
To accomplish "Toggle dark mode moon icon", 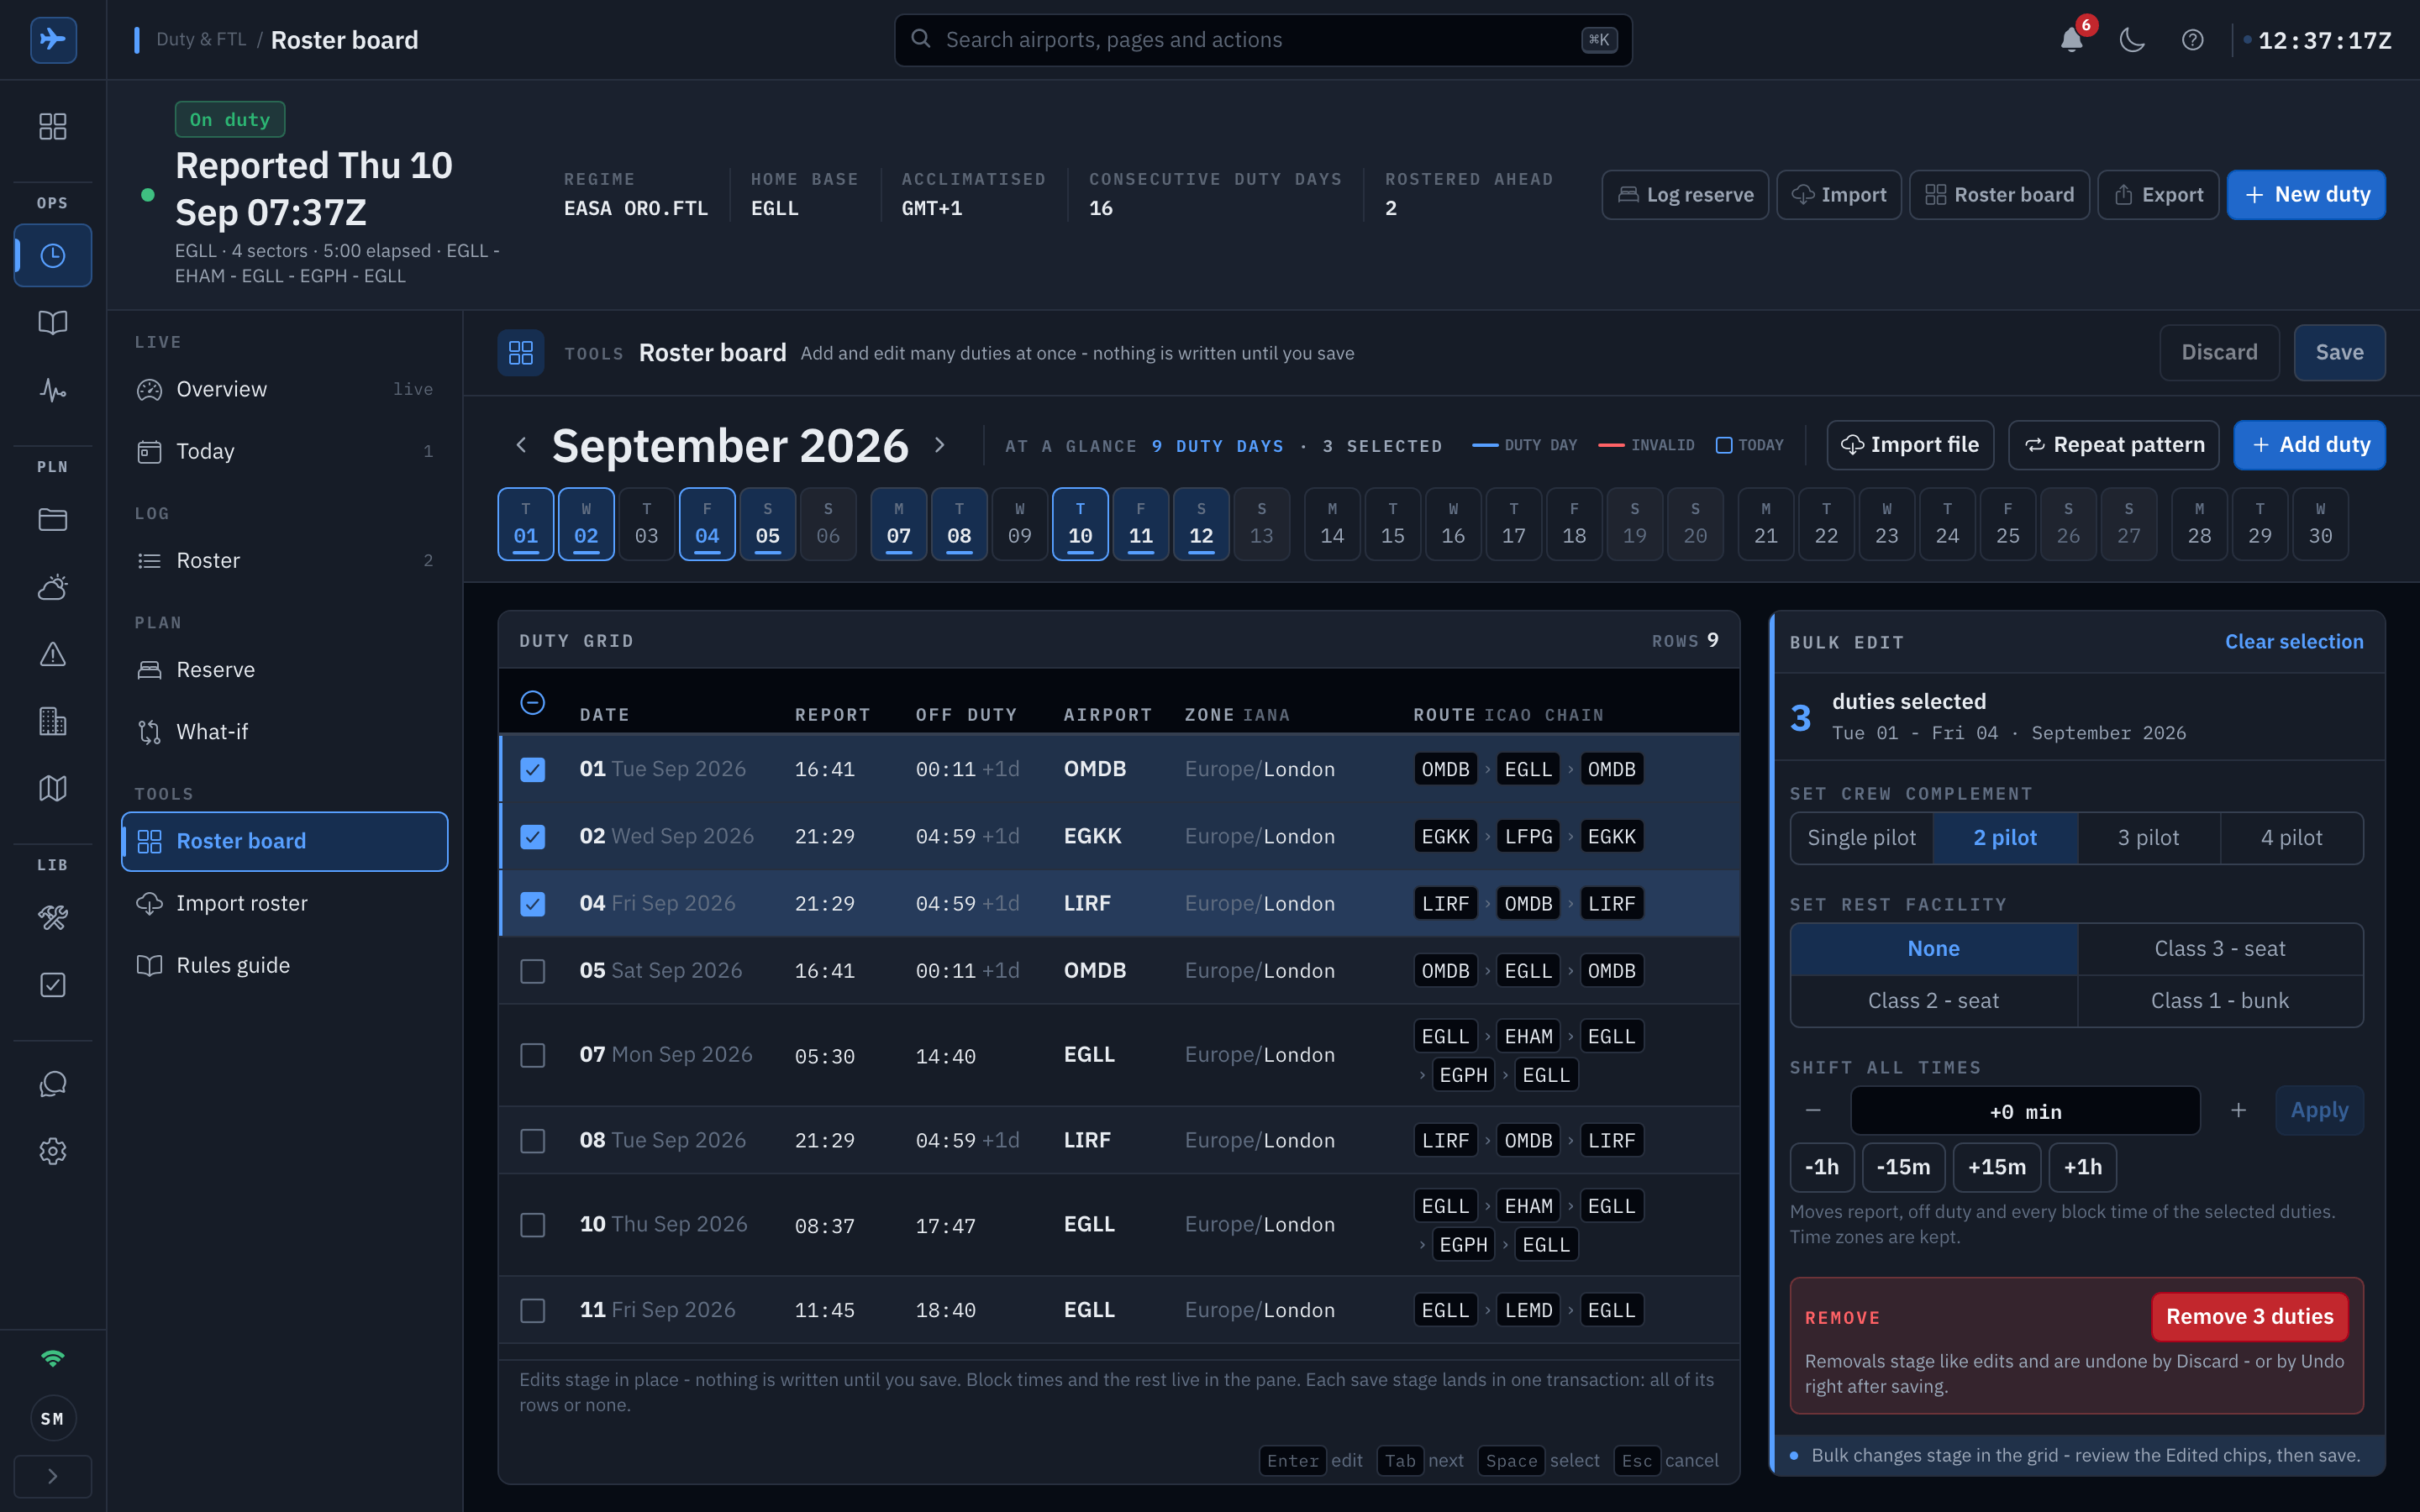I will point(2132,40).
